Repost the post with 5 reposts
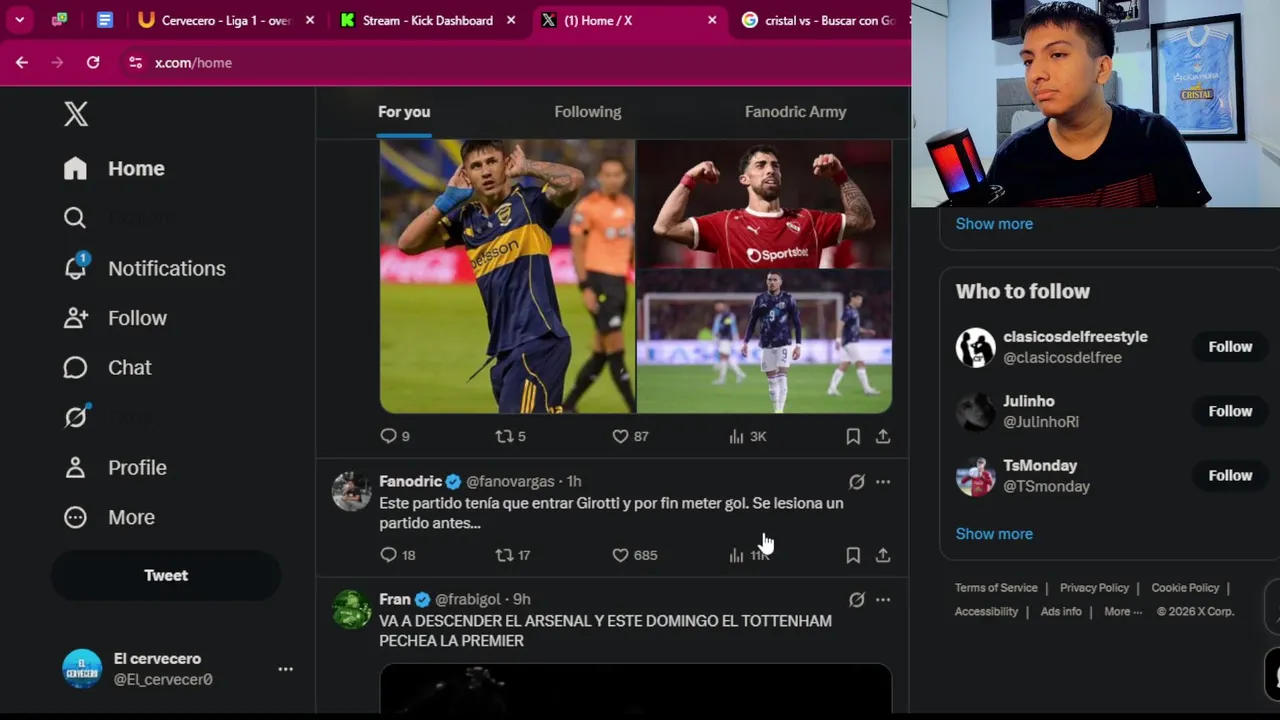1280x720 pixels. pos(510,436)
